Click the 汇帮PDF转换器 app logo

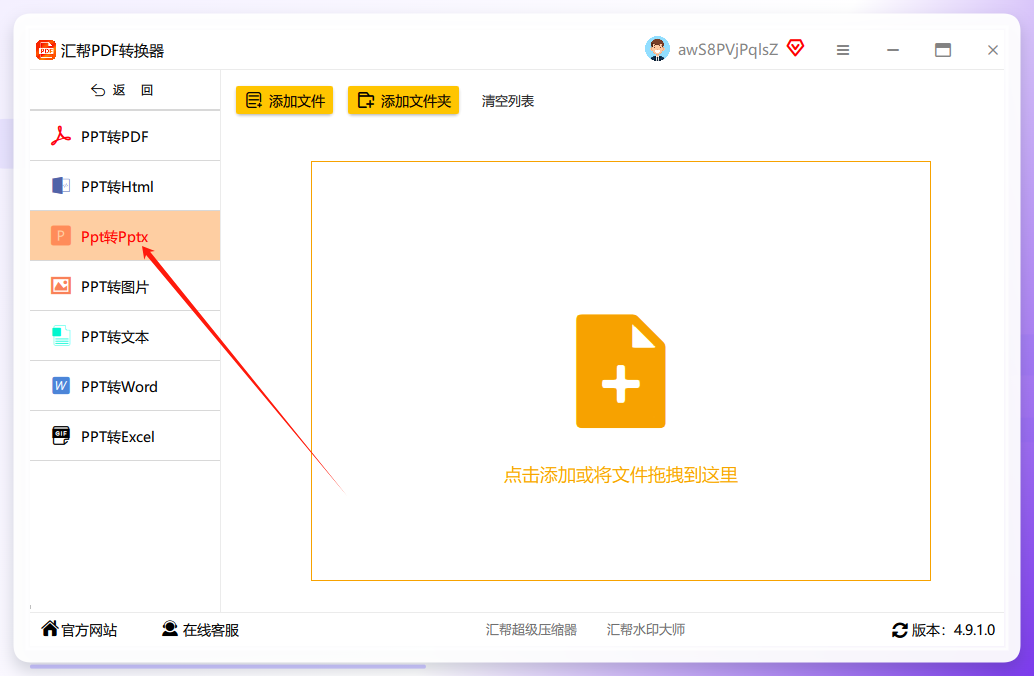[46, 50]
